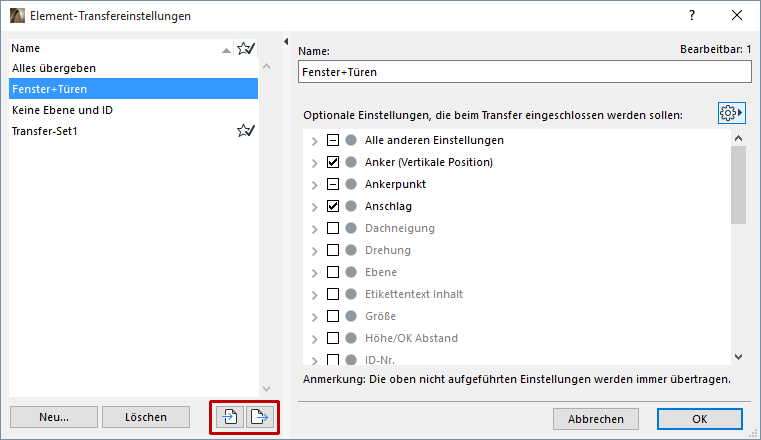
Task: Uncheck the Anker (Vertikale Position) checkbox
Action: [334, 162]
